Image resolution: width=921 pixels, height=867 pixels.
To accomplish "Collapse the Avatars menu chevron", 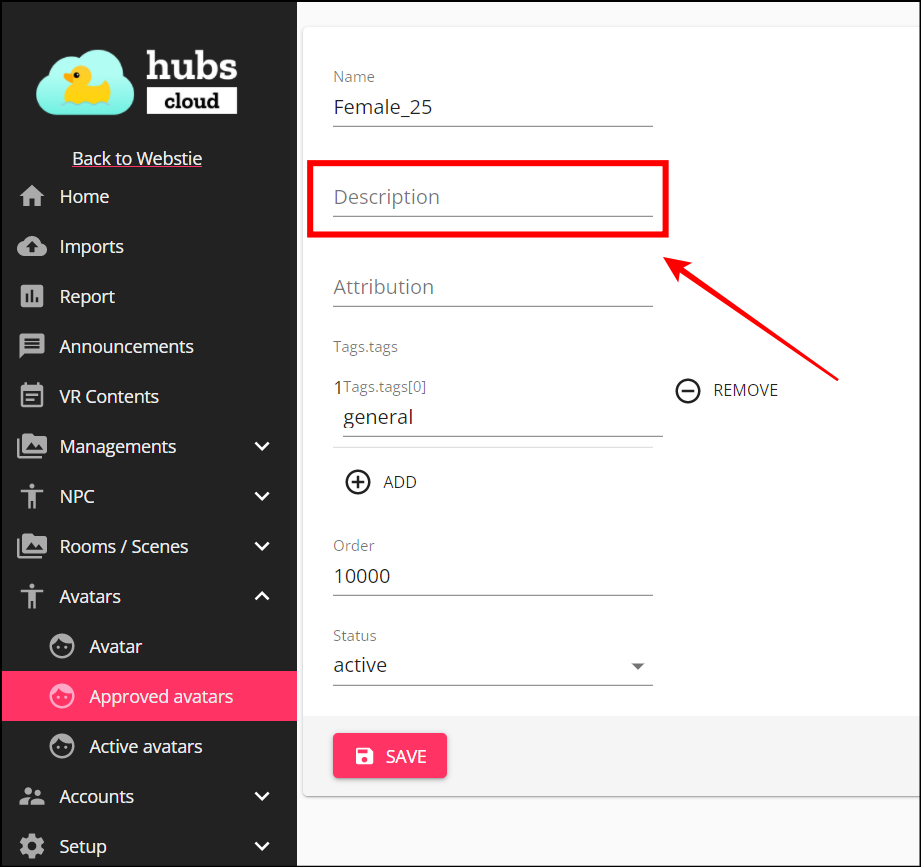I will coord(262,596).
